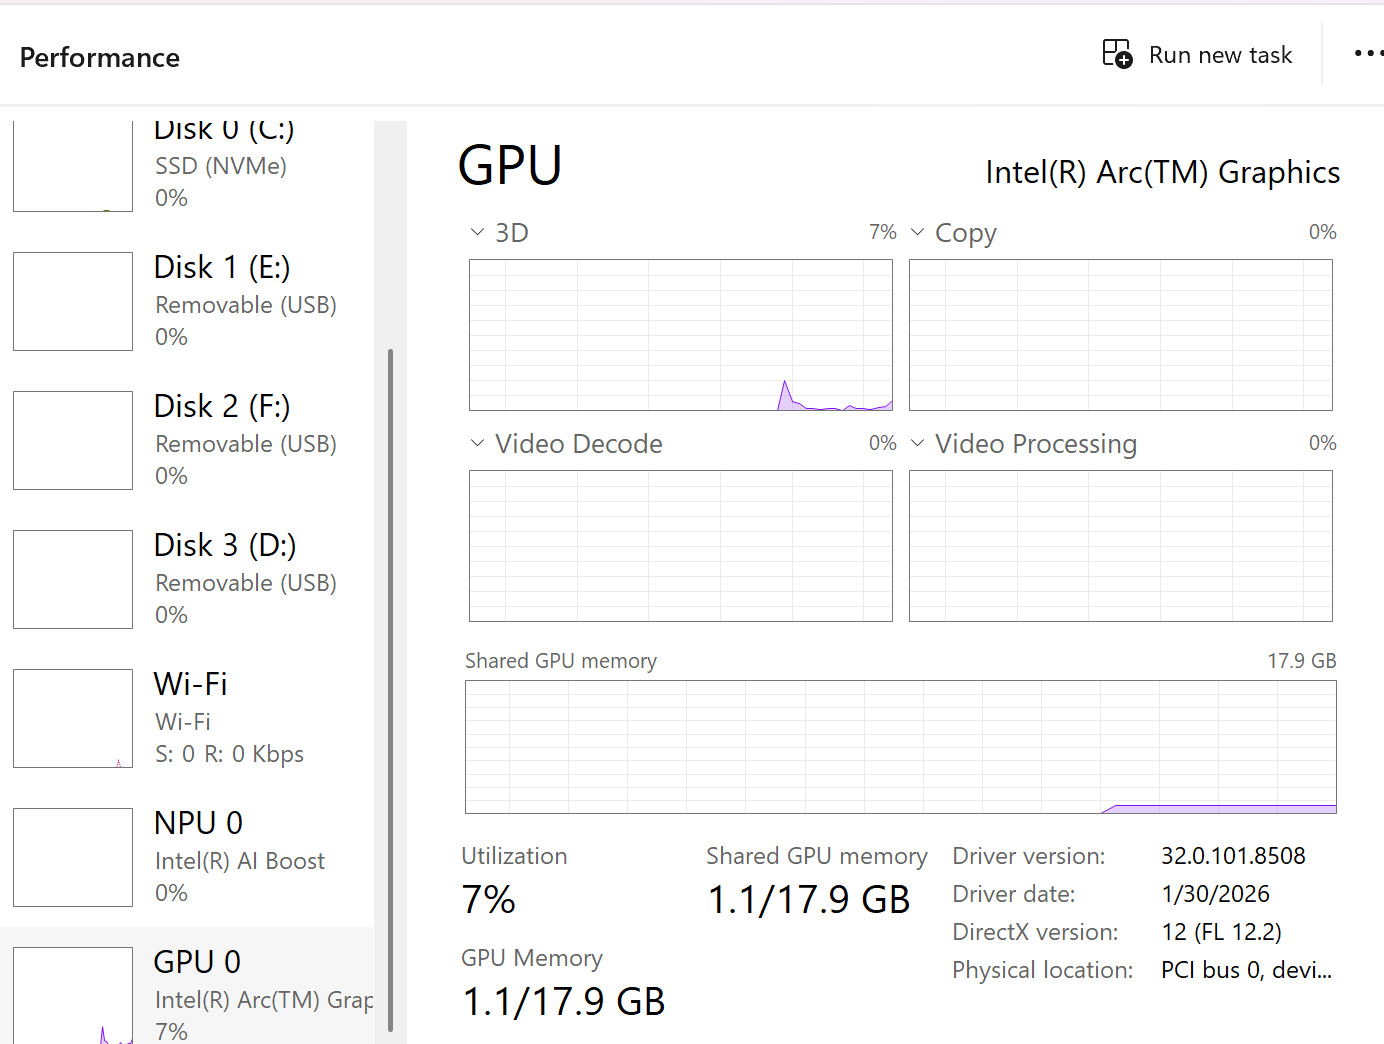Click the 7% label above the 3D graph
The height and width of the screenshot is (1044, 1384).
click(883, 232)
